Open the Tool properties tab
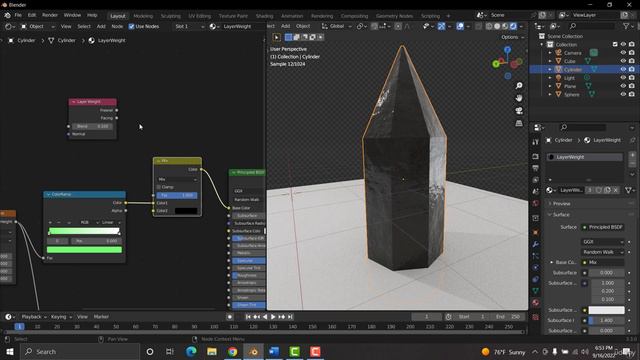 tap(536, 142)
